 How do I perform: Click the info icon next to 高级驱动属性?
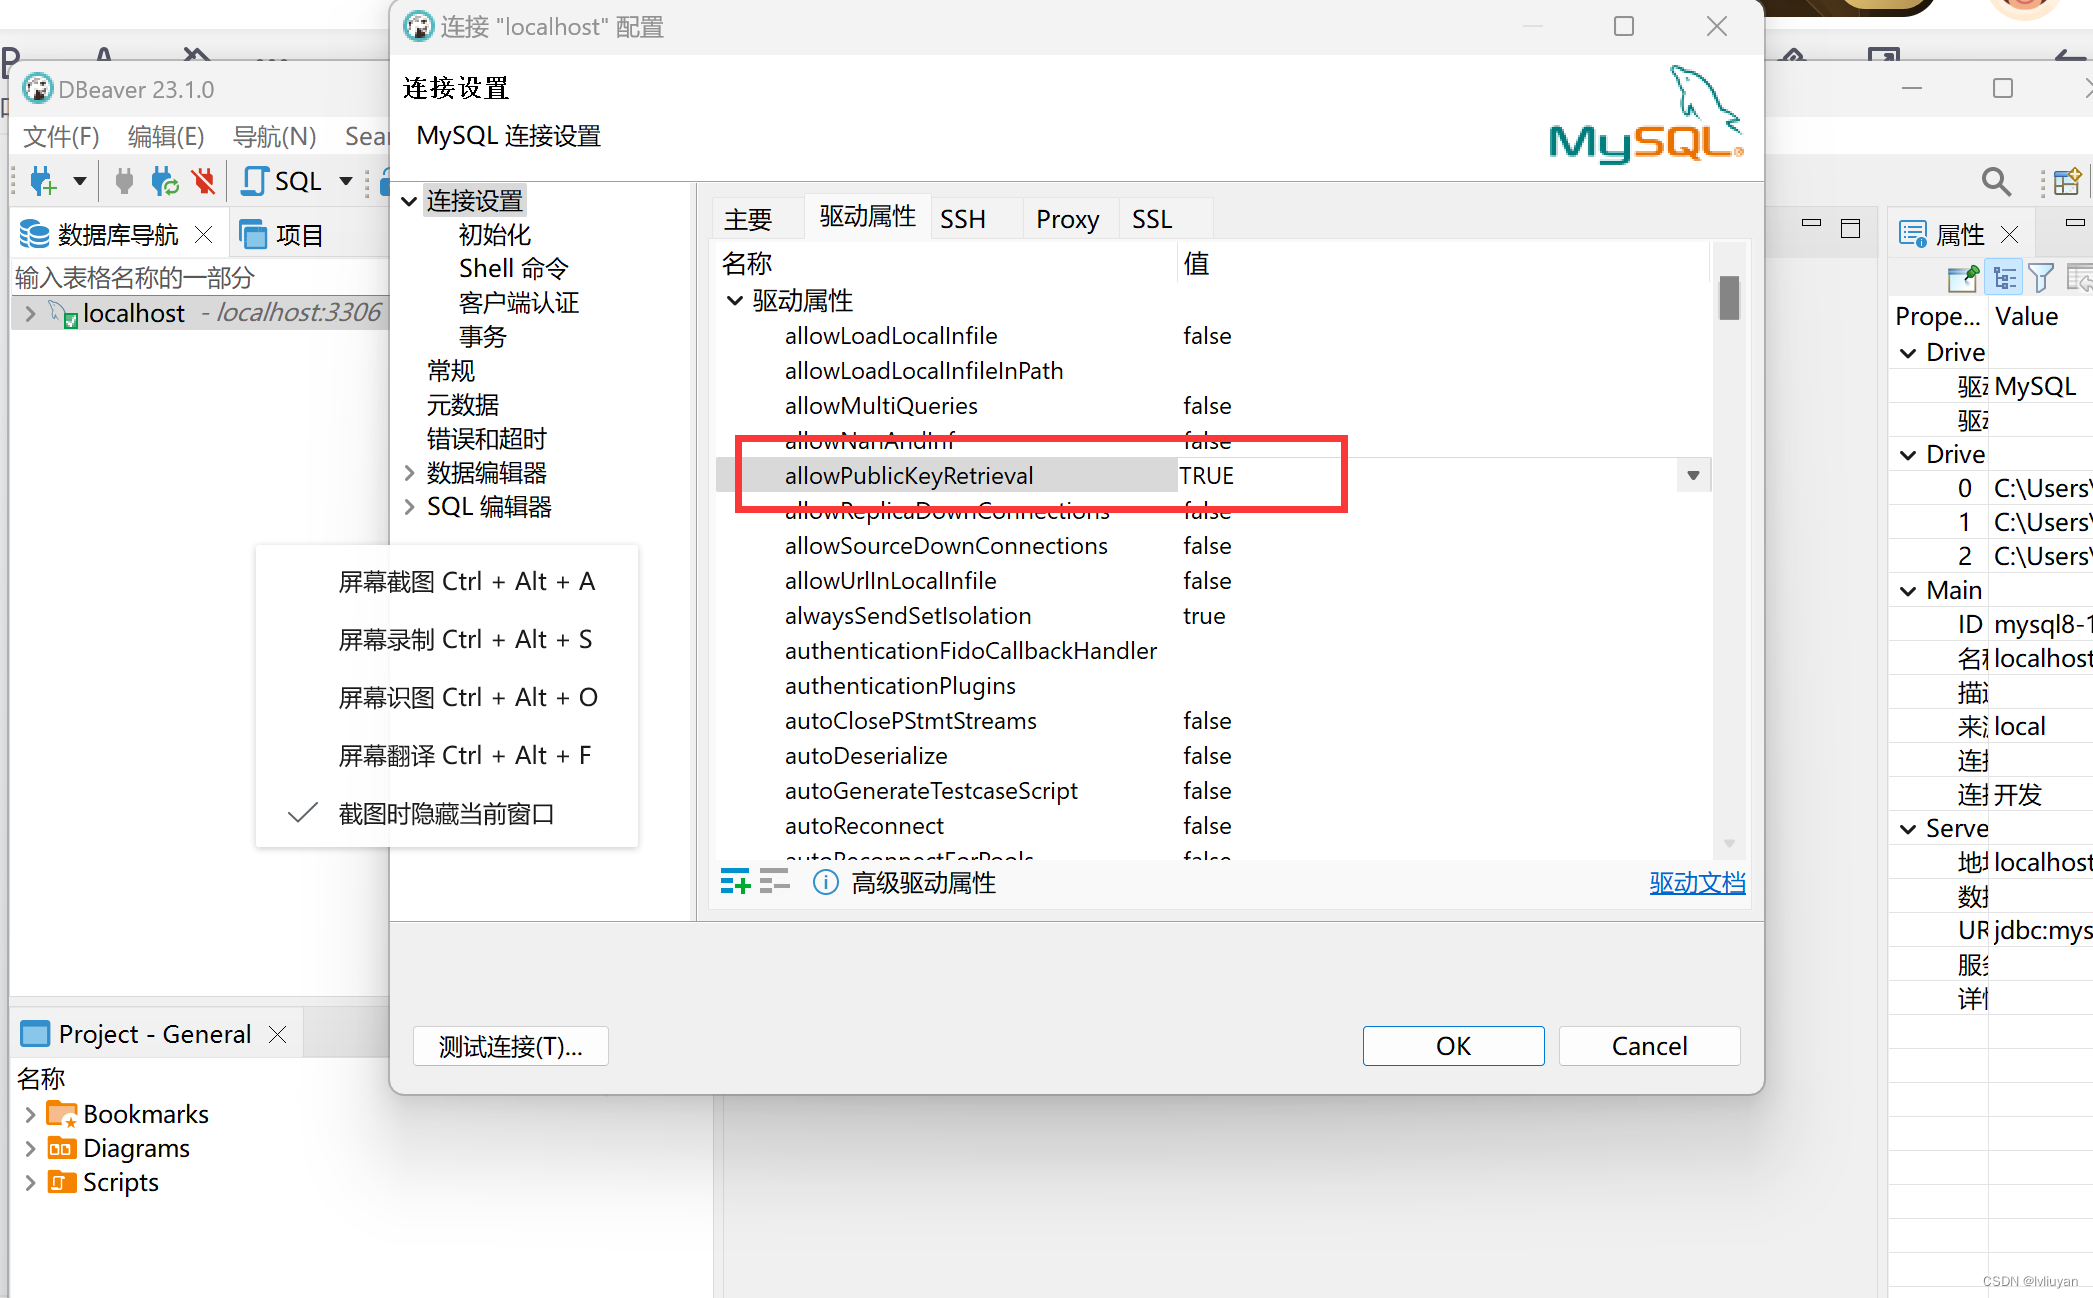[x=825, y=882]
